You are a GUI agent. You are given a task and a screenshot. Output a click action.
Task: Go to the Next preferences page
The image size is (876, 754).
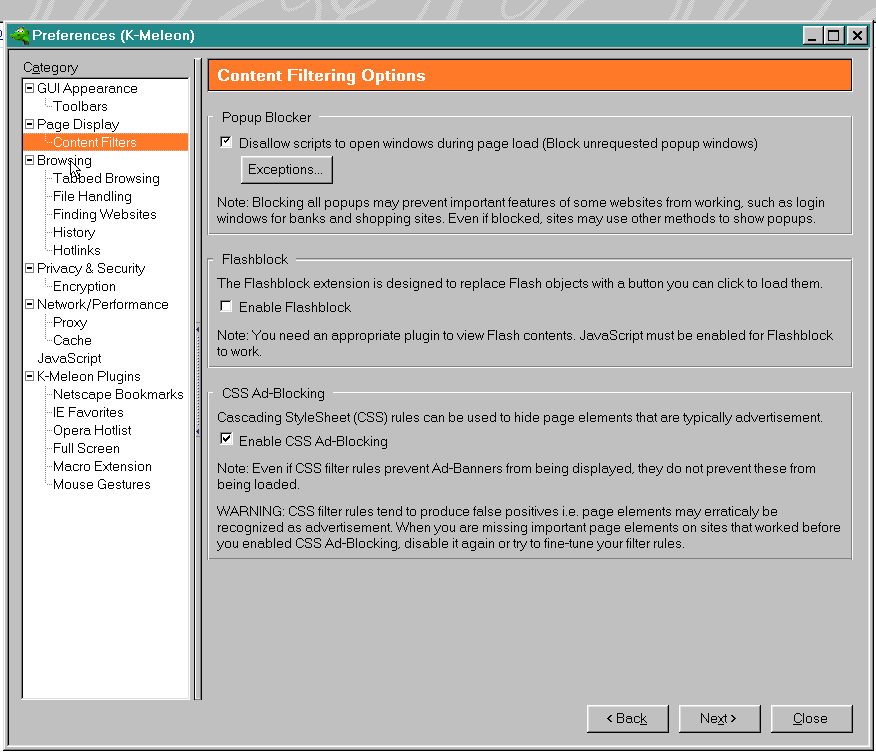[x=719, y=718]
